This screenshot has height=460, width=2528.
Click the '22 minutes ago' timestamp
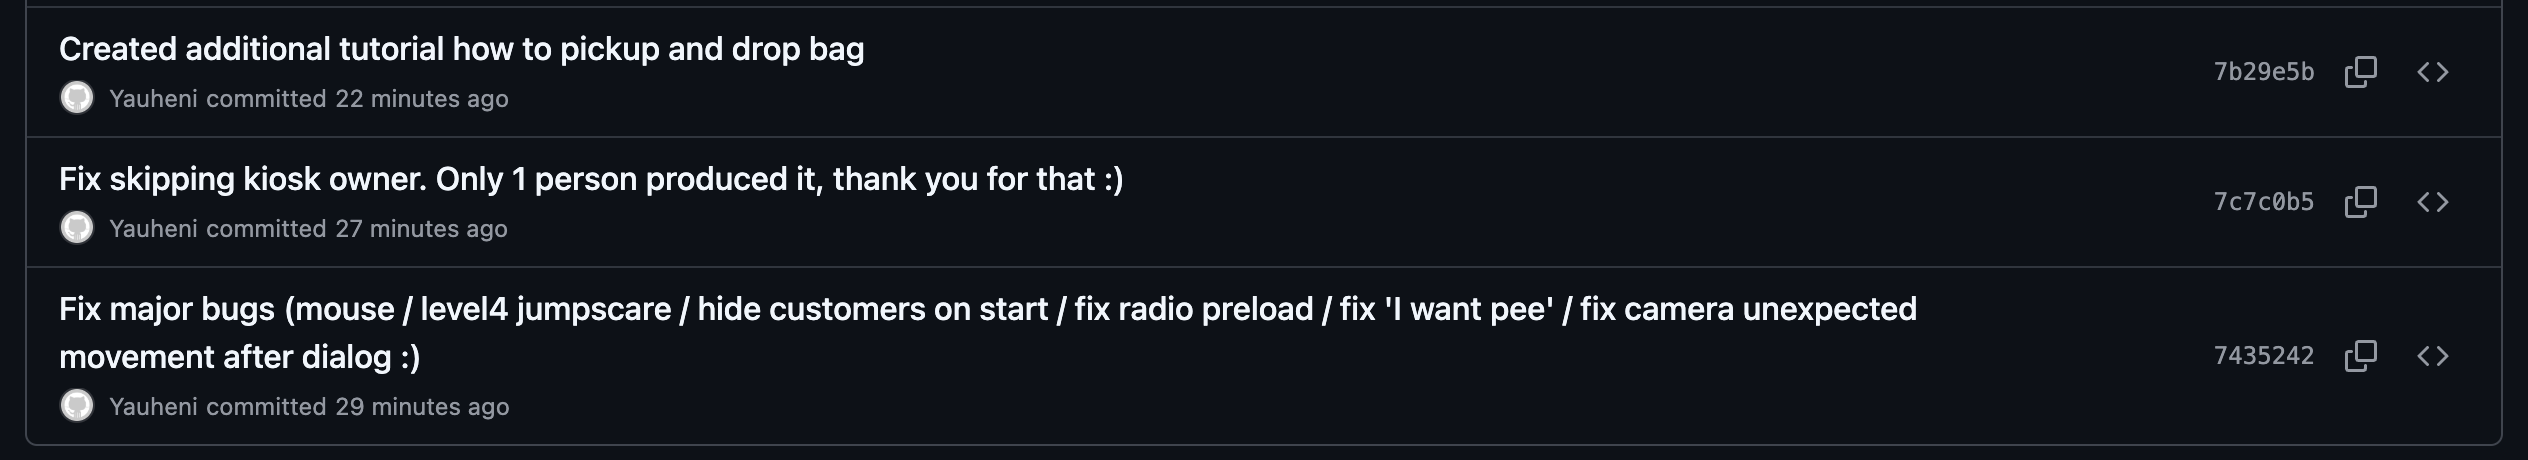[421, 99]
